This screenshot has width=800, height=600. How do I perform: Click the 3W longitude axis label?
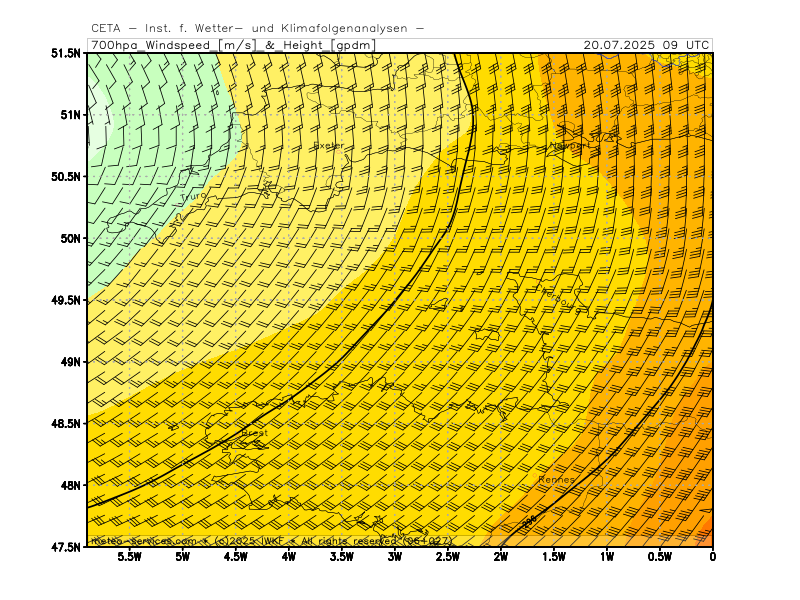395,557
